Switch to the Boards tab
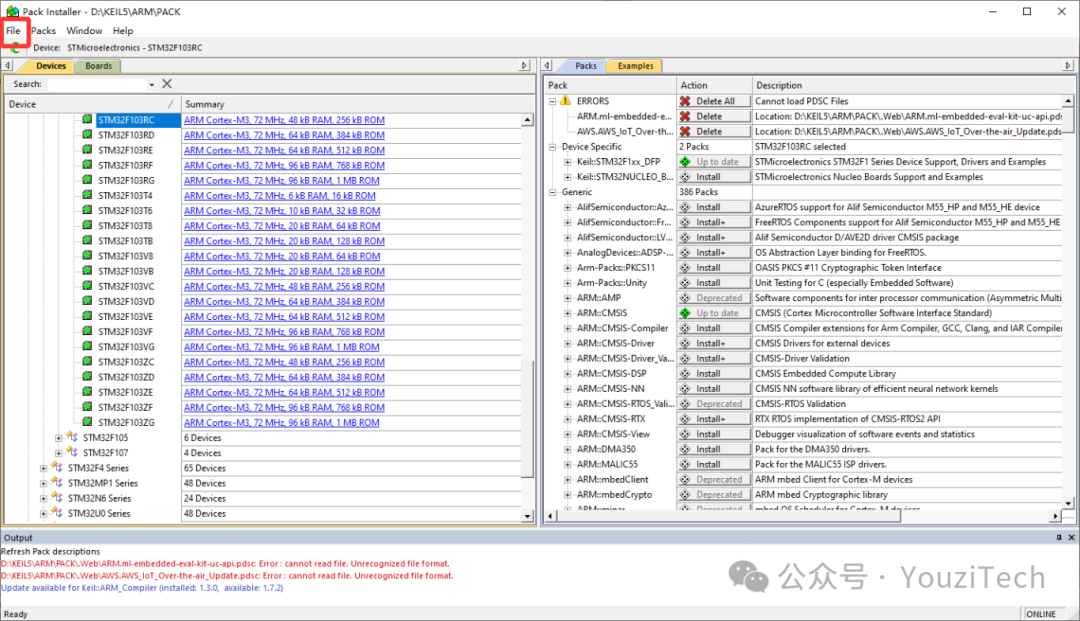 click(98, 66)
